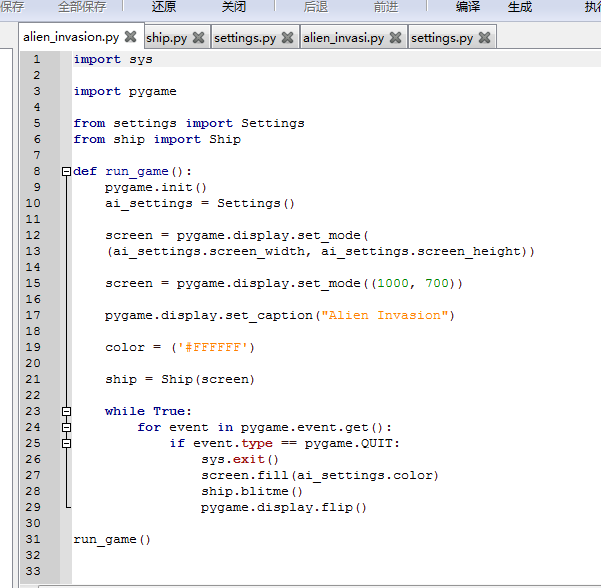This screenshot has height=588, width=601.
Task: Fold the for event loop block
Action: click(x=66, y=427)
